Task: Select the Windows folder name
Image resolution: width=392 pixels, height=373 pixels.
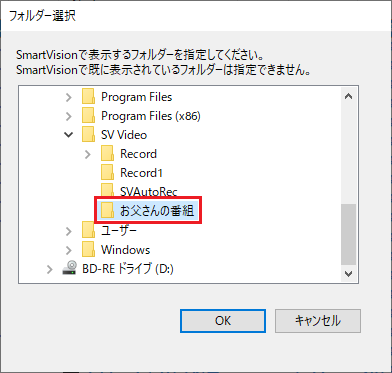Action: pos(125,249)
